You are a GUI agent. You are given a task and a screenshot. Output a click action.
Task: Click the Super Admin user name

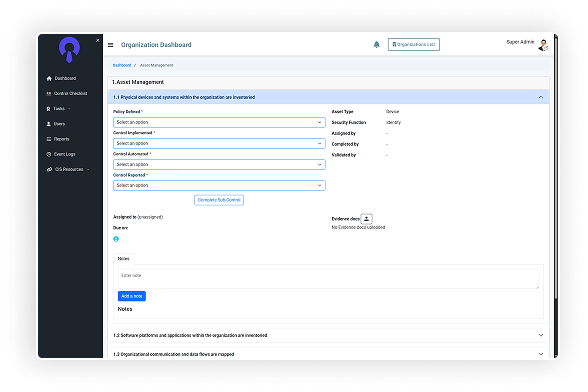click(x=520, y=42)
